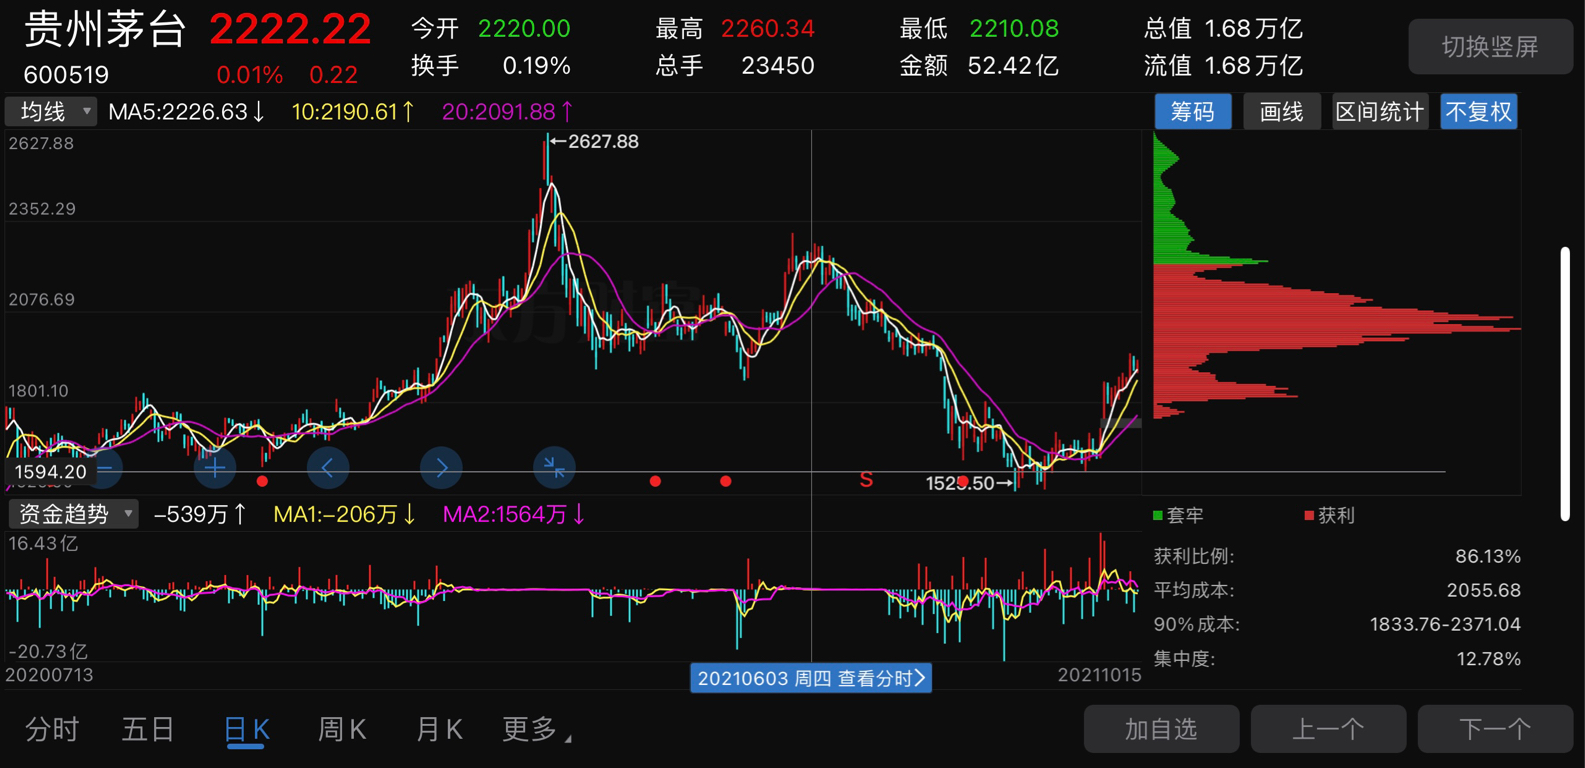Screen dimensions: 1585x768
Task: Click the red S signal marker
Action: point(866,481)
